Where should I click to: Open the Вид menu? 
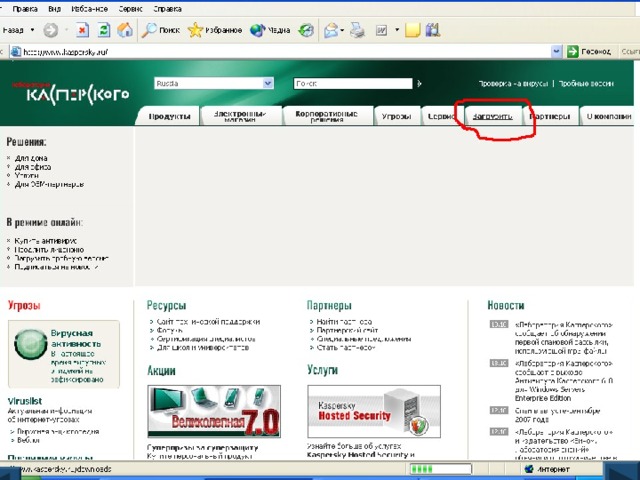point(54,8)
